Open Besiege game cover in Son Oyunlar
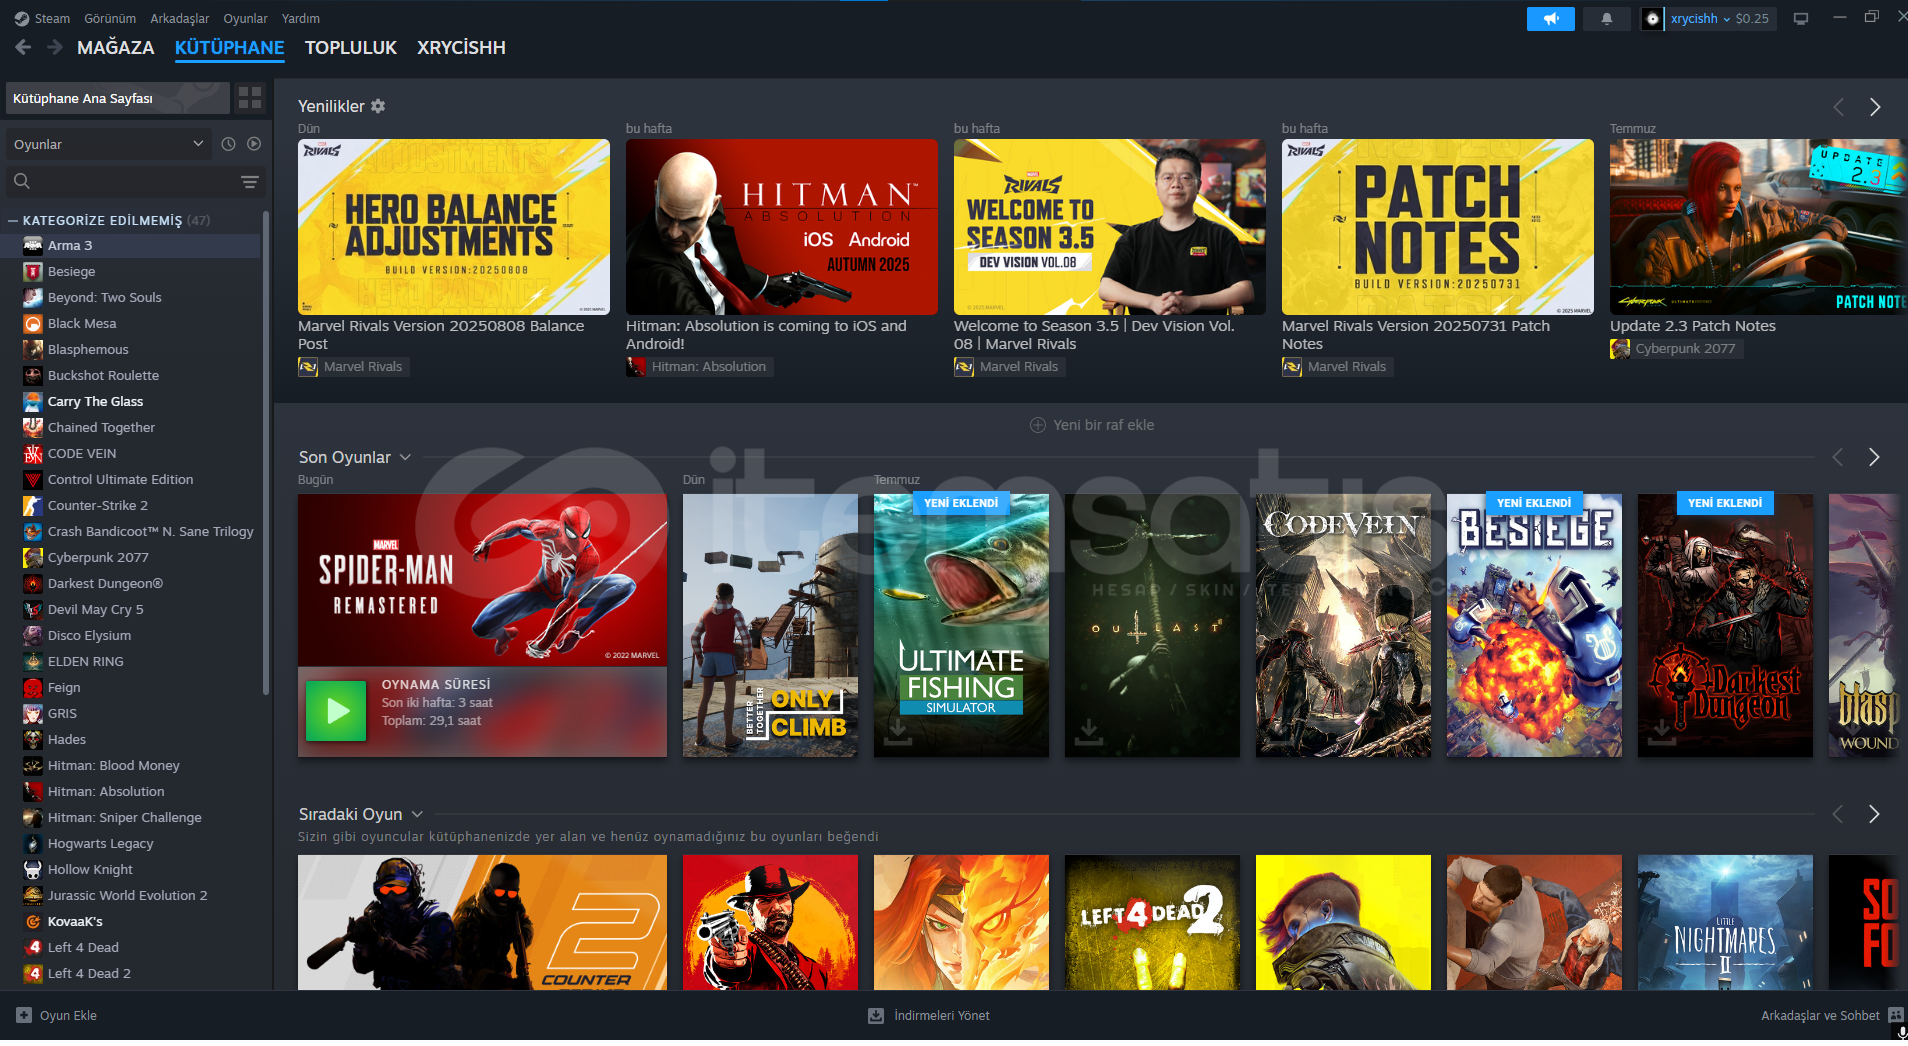The width and height of the screenshot is (1908, 1046). click(1534, 625)
